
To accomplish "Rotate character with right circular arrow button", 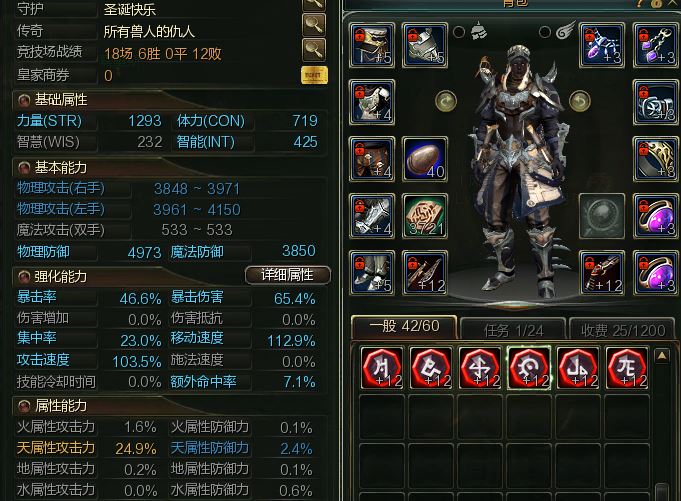I will 580,101.
